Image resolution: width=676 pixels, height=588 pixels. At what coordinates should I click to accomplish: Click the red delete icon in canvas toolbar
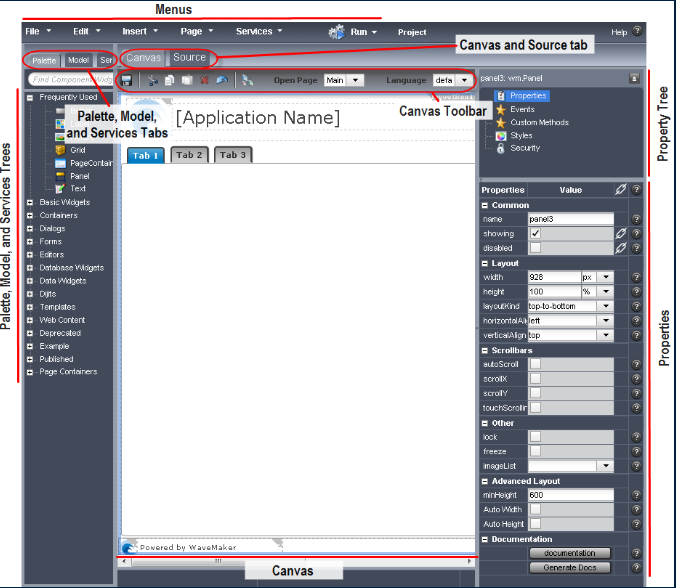[x=205, y=80]
